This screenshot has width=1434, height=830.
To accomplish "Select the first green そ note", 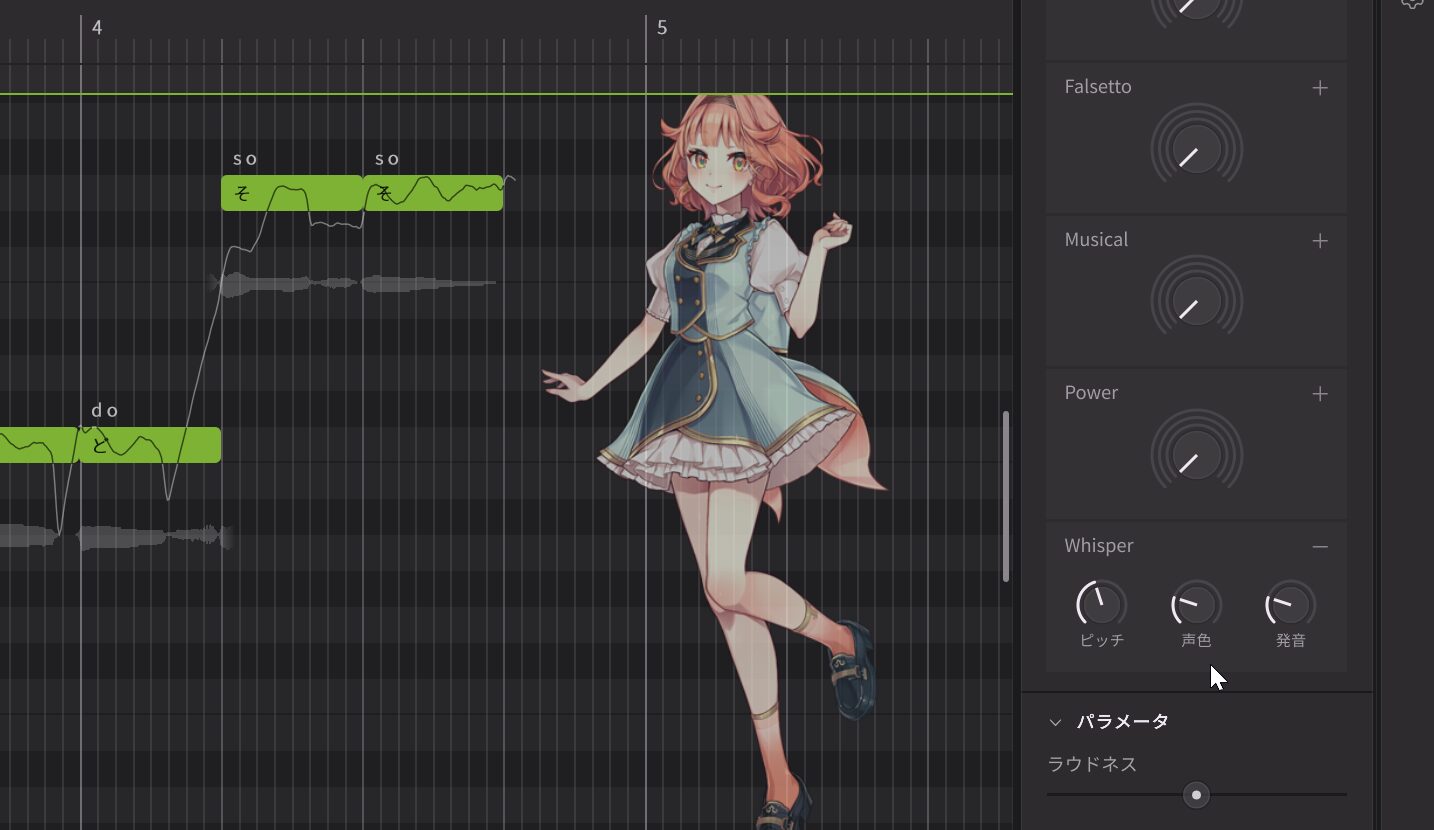I will (292, 193).
